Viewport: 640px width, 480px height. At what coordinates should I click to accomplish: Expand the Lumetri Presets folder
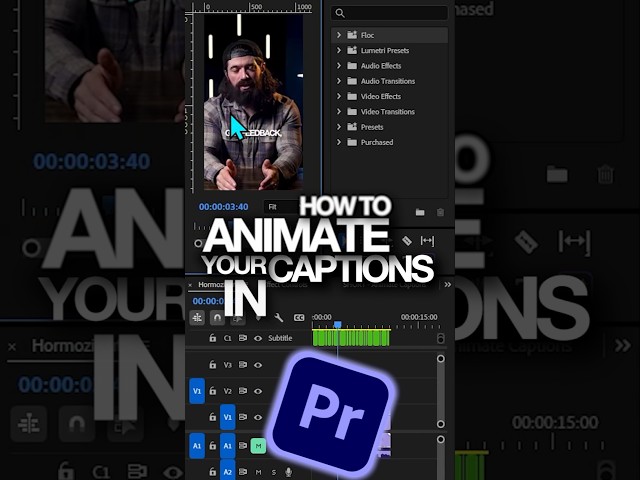(x=338, y=50)
